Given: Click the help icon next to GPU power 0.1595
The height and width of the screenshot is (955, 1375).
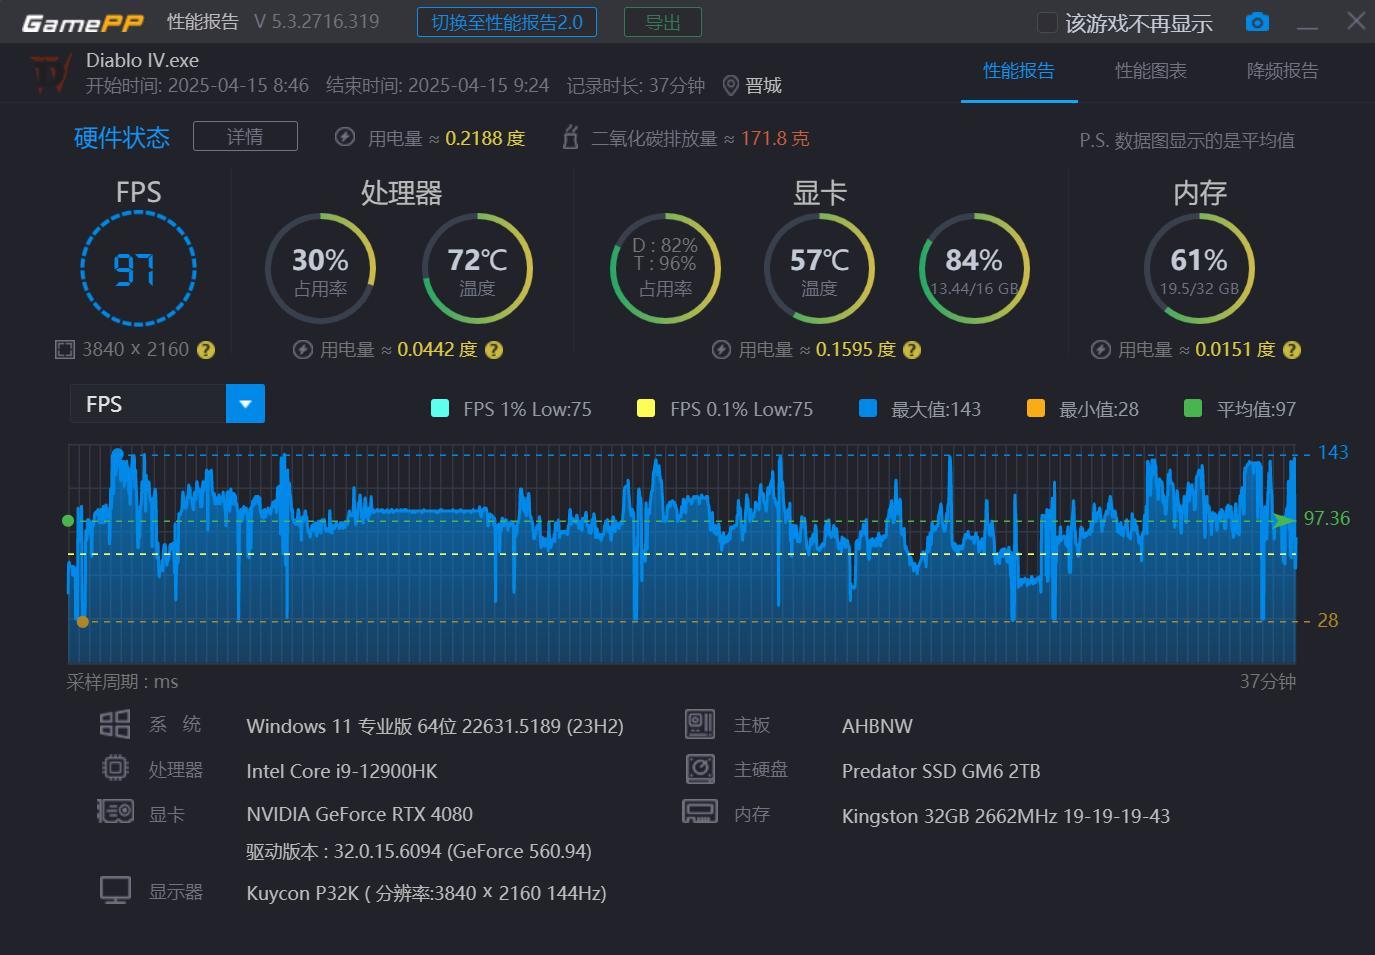Looking at the screenshot, I should (x=912, y=350).
